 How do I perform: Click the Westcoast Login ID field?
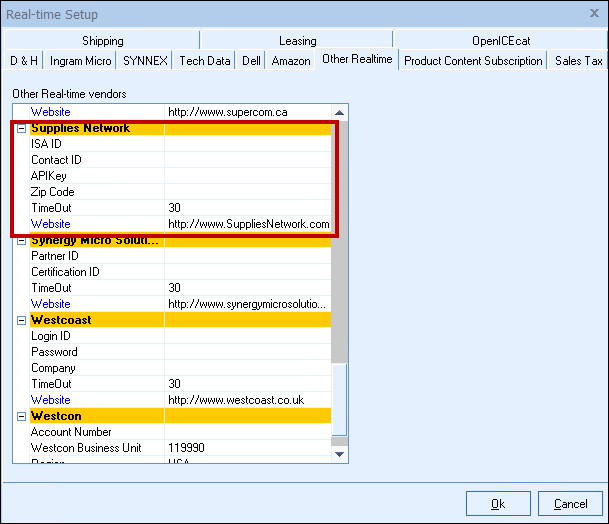point(248,336)
